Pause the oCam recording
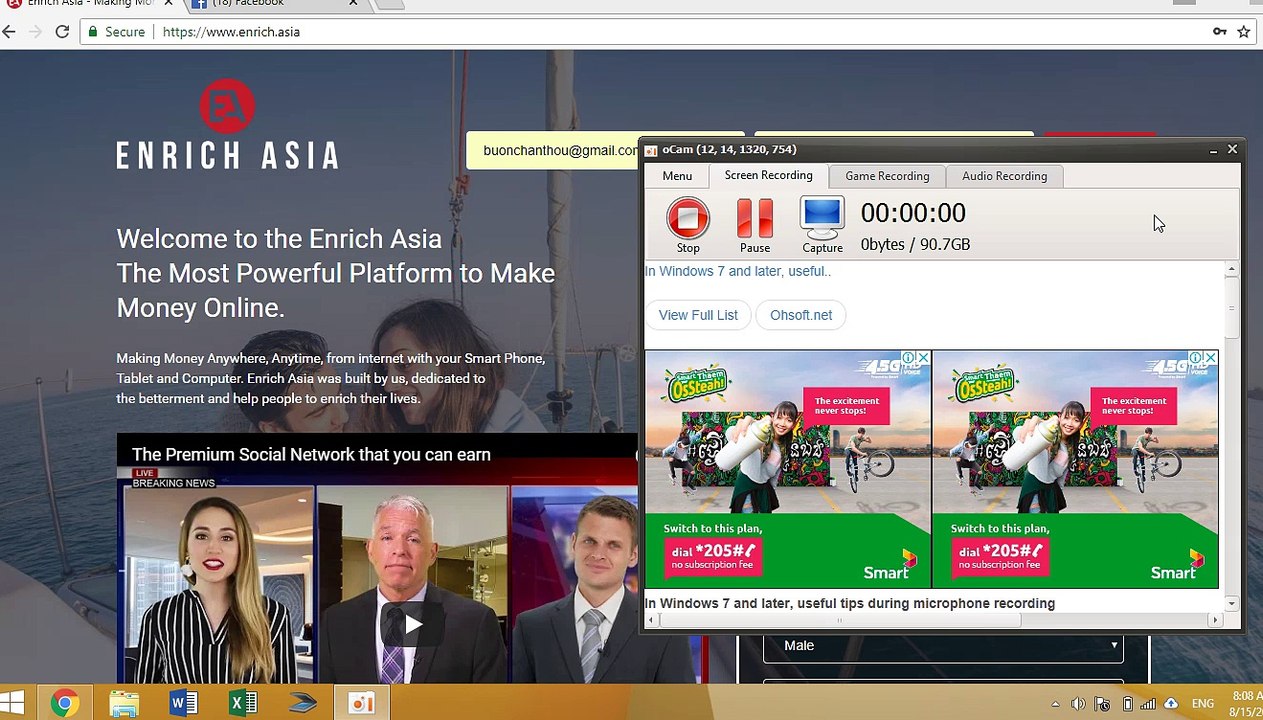 (x=755, y=218)
